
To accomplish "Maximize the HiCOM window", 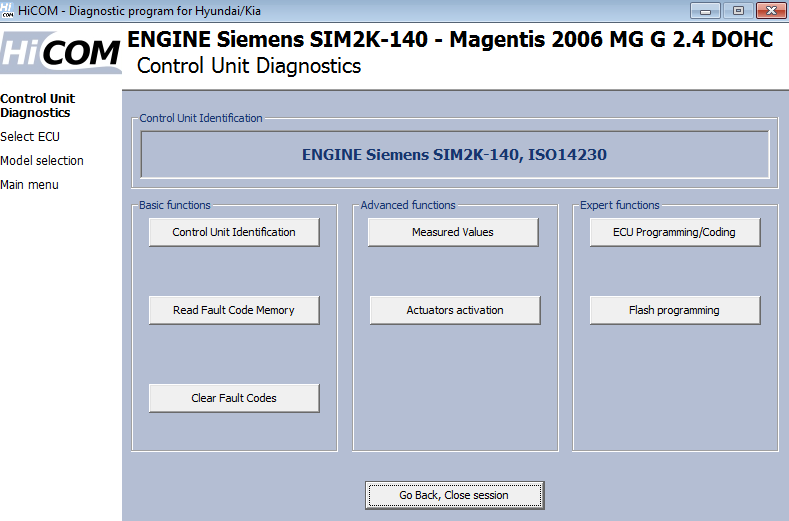I will coord(738,11).
